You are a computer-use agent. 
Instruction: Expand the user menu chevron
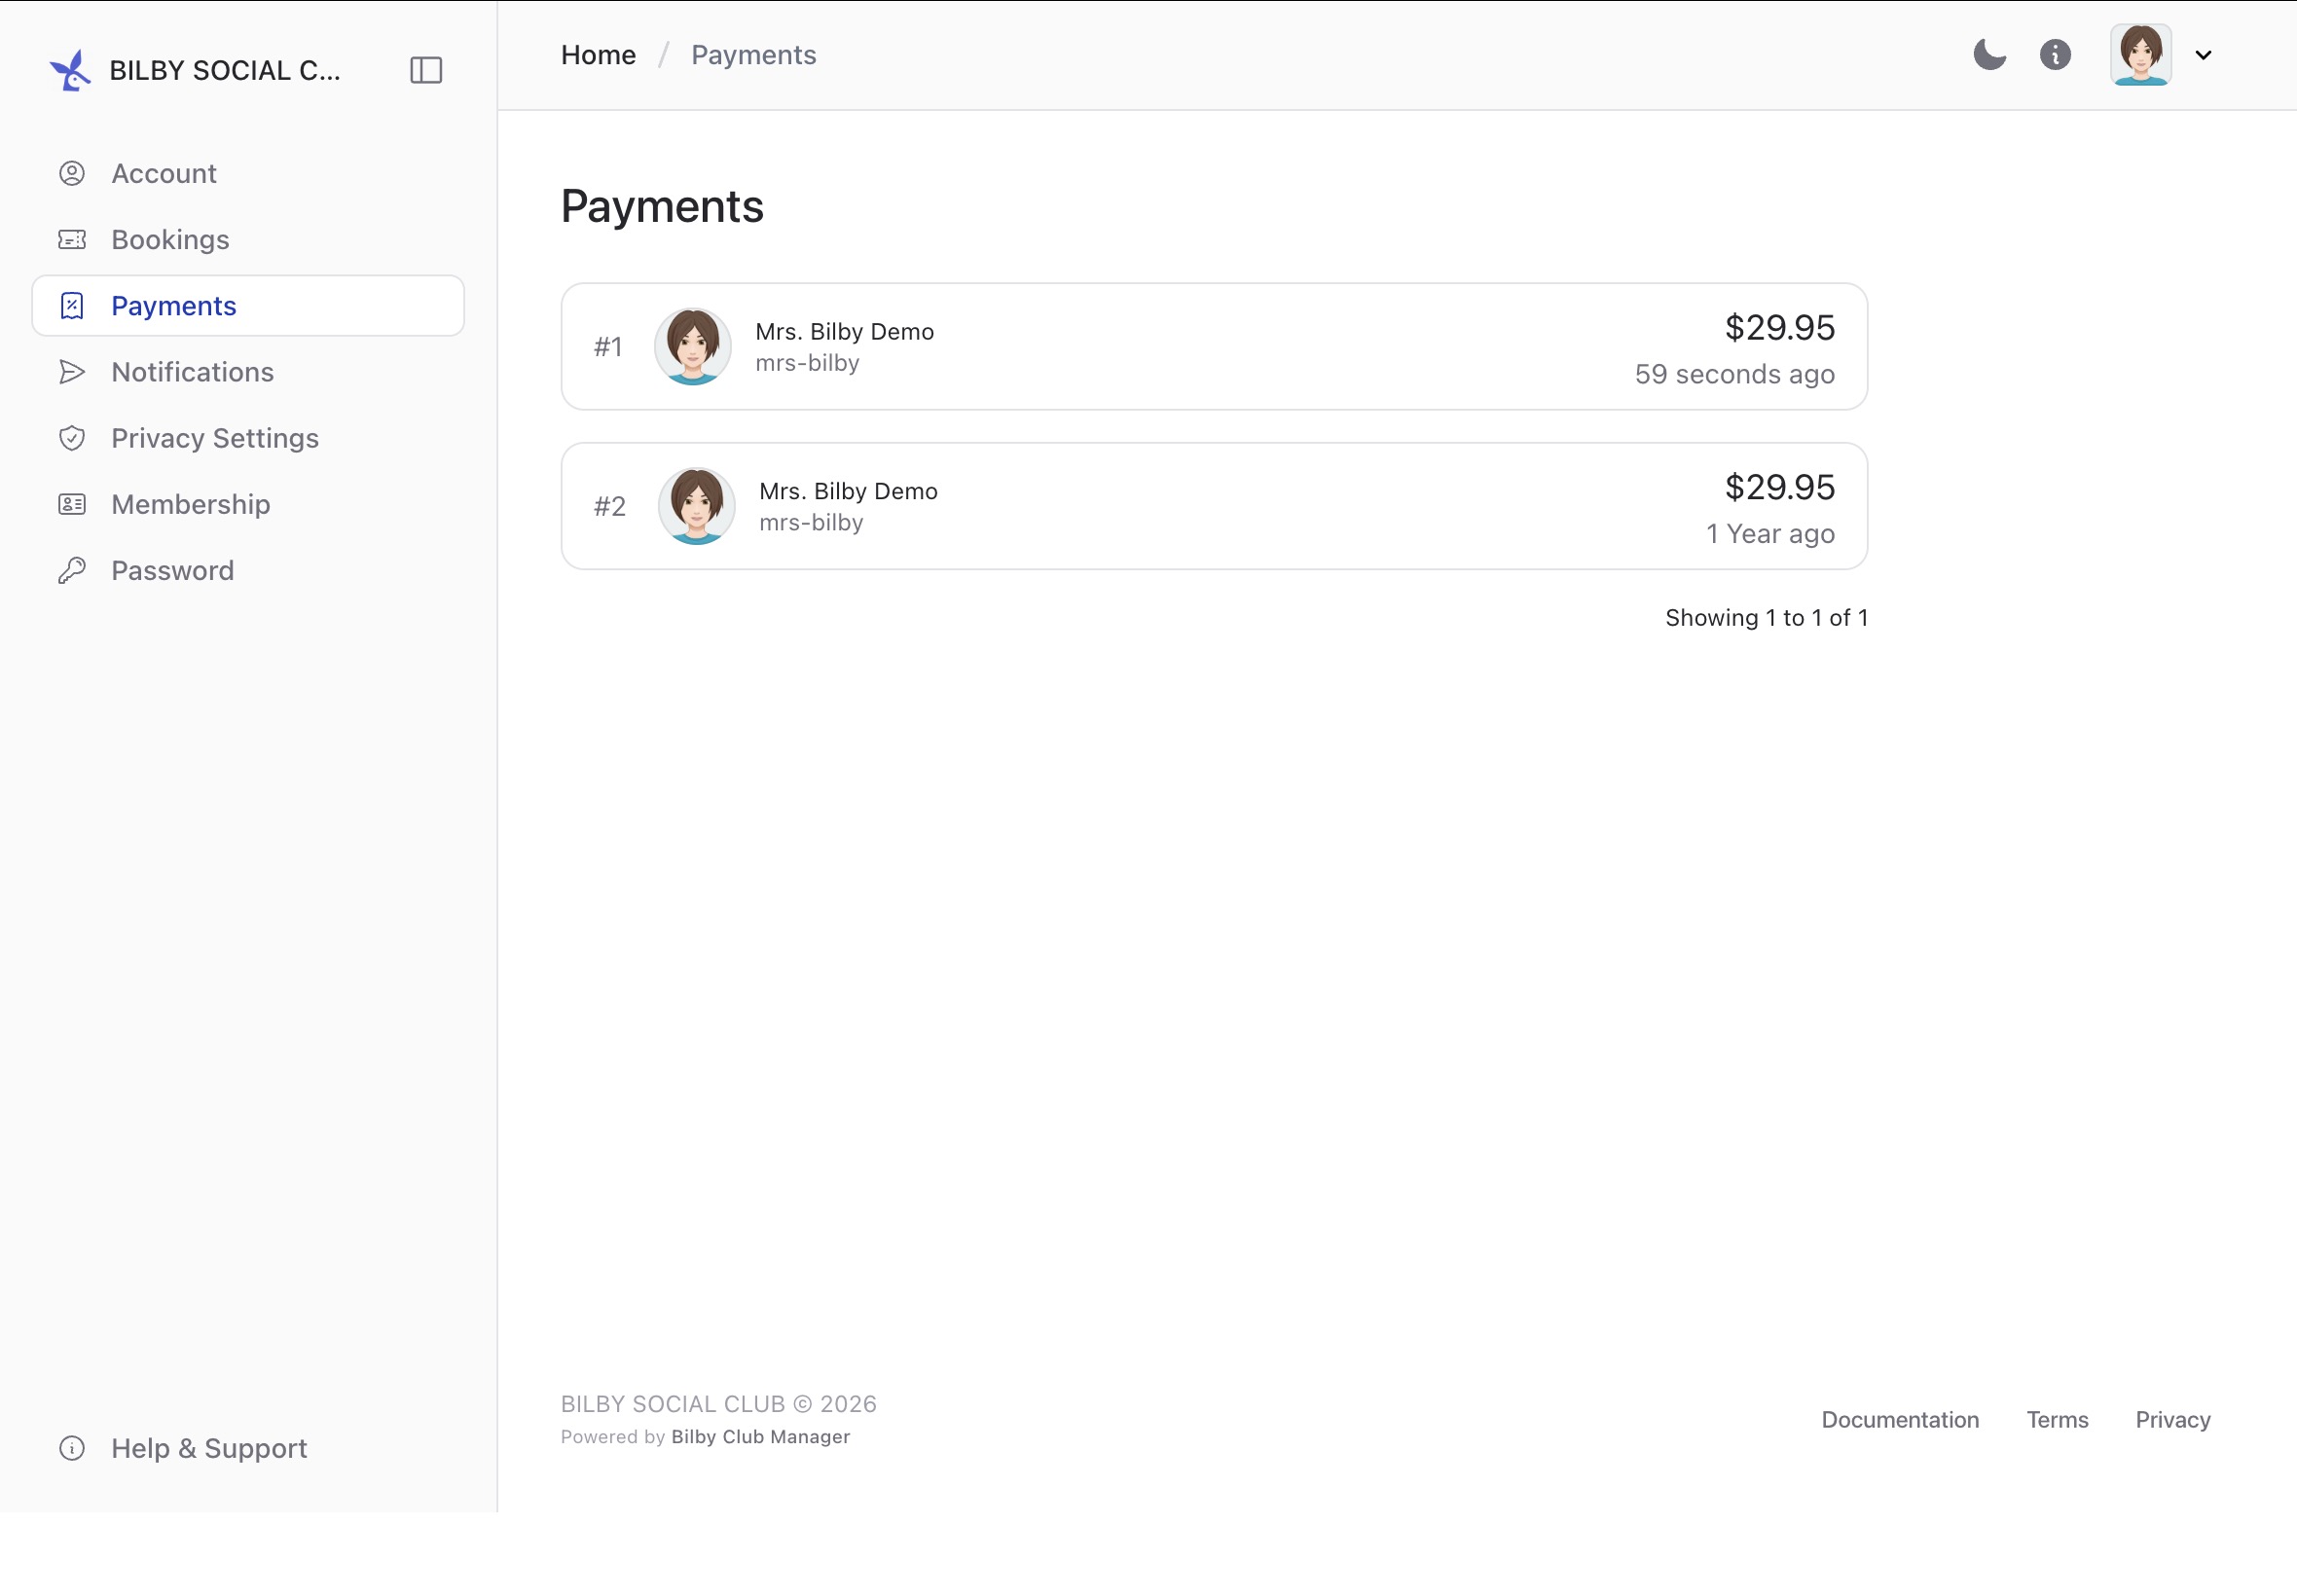[x=2203, y=55]
